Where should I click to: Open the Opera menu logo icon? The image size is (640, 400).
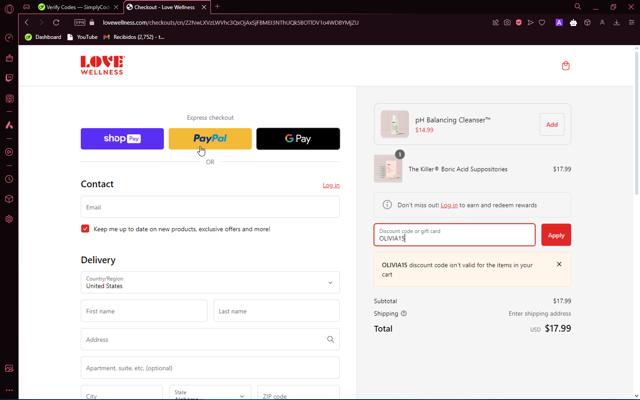pyautogui.click(x=9, y=9)
